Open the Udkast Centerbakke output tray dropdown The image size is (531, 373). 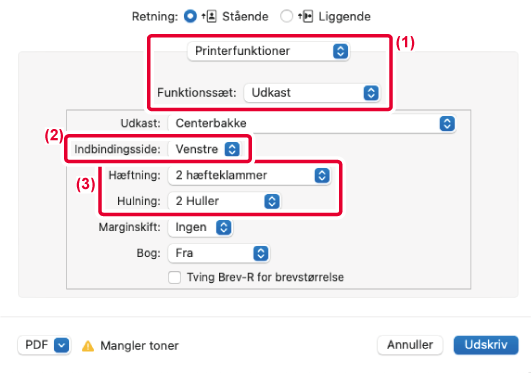click(x=312, y=123)
